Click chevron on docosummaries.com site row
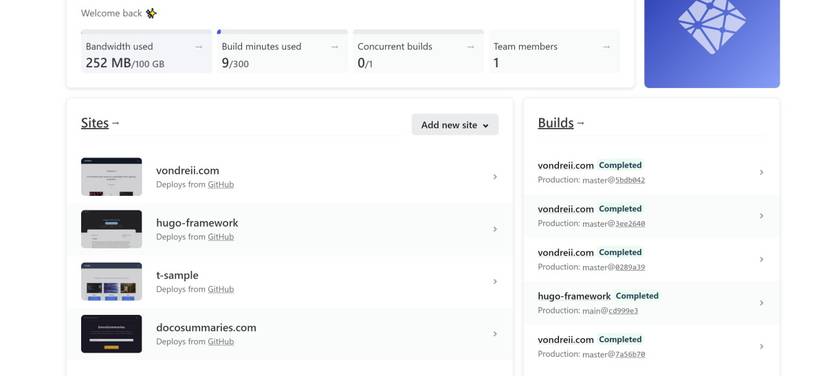 [495, 333]
